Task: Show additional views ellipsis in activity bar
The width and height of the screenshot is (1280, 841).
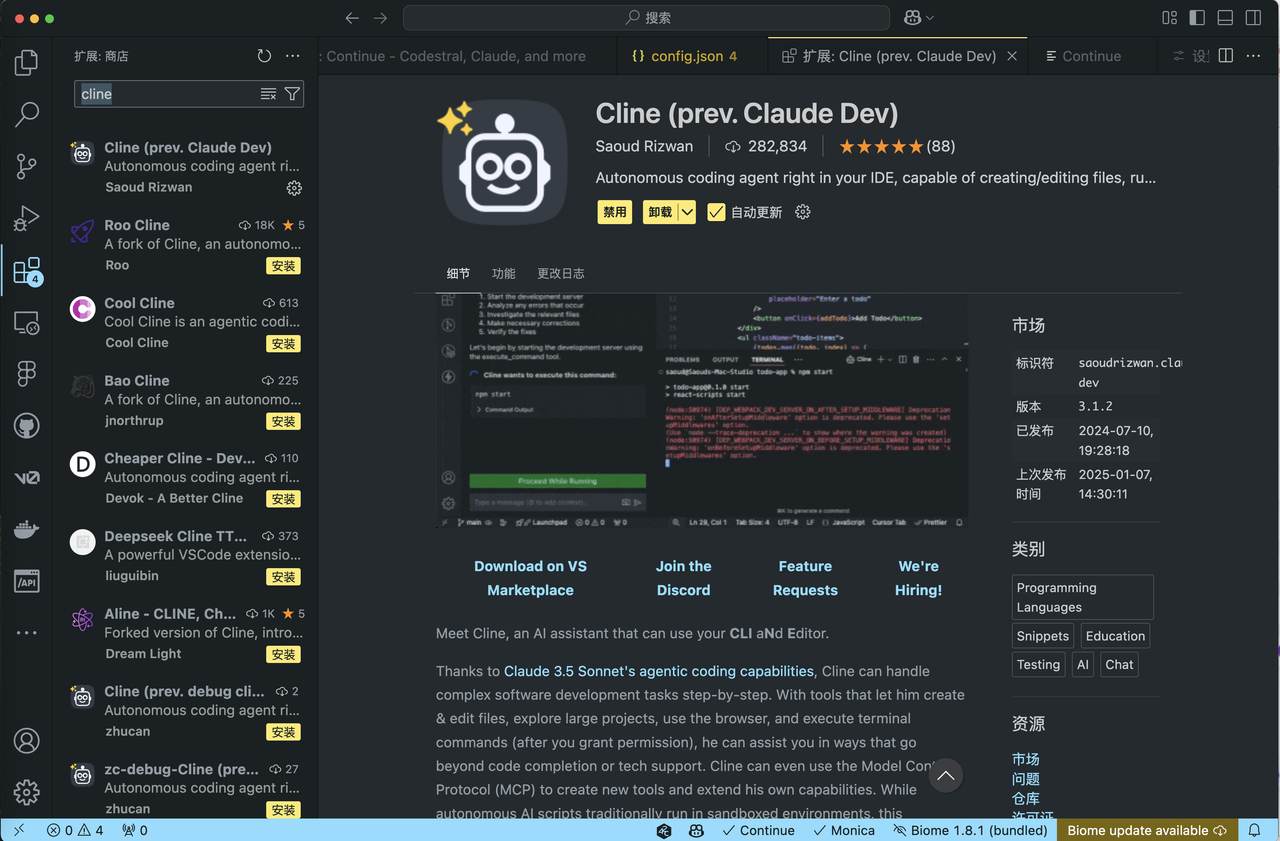Action: (27, 632)
